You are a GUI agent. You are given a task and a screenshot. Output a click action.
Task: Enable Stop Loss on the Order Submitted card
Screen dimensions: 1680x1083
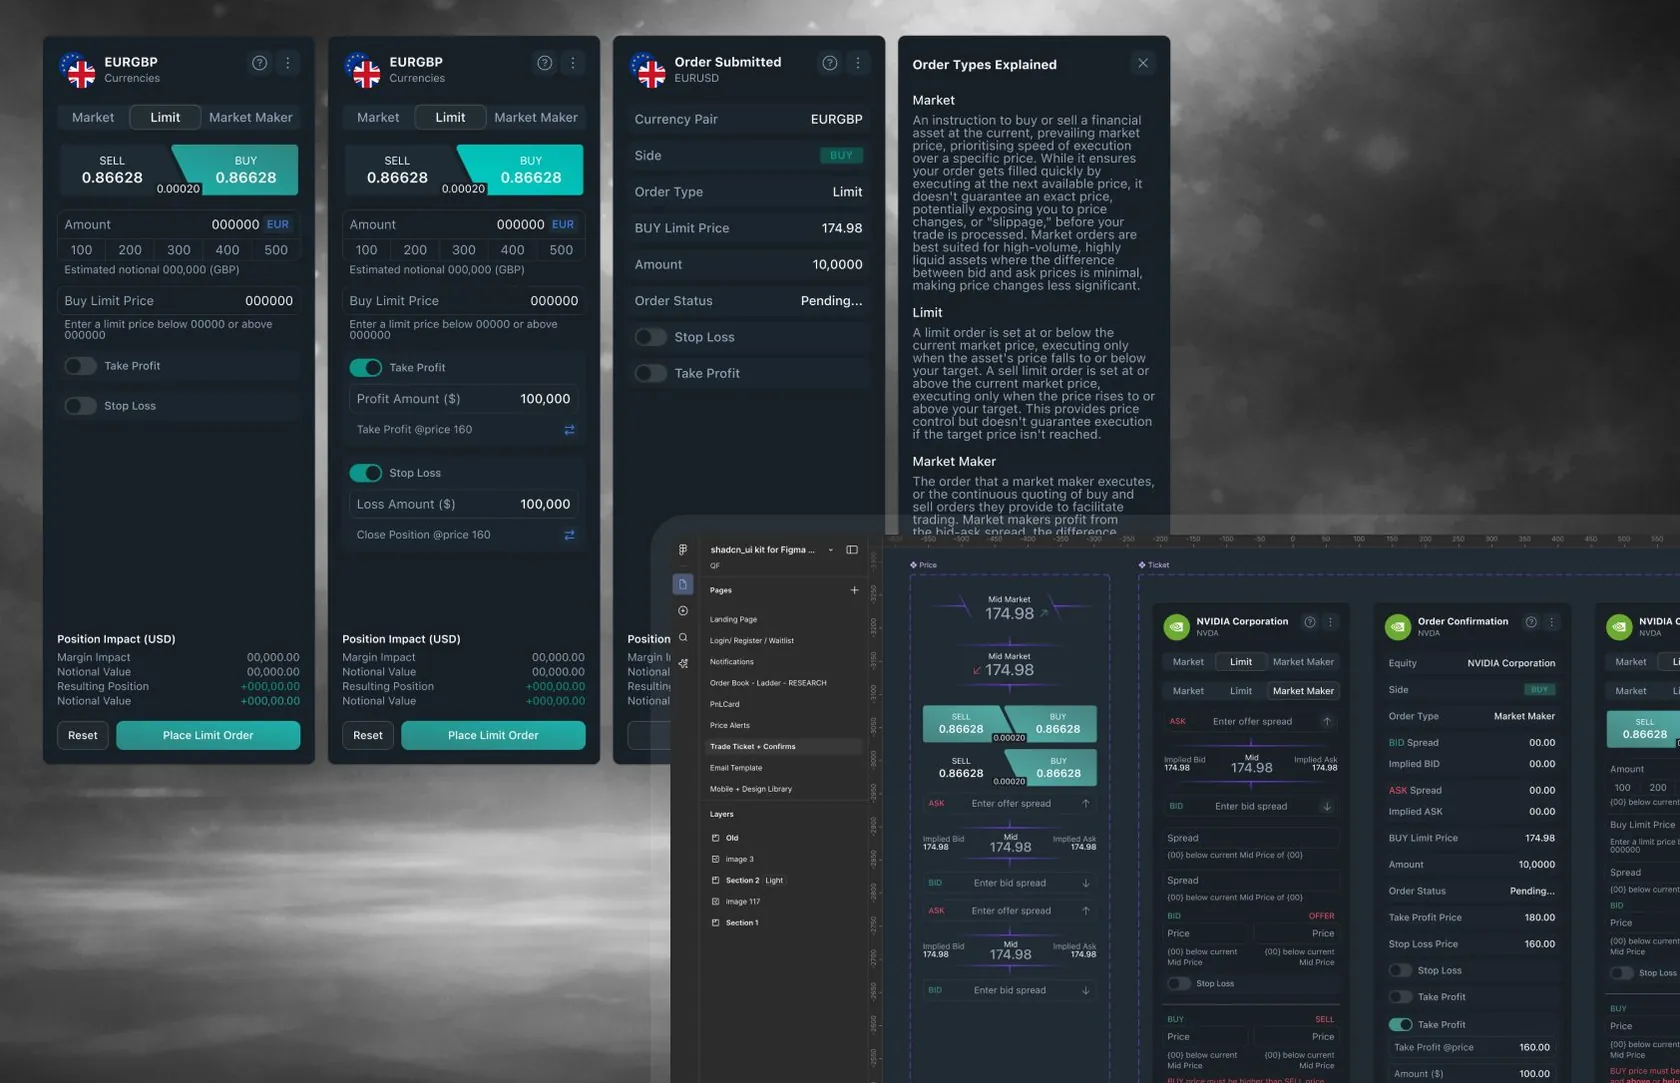pyautogui.click(x=651, y=337)
